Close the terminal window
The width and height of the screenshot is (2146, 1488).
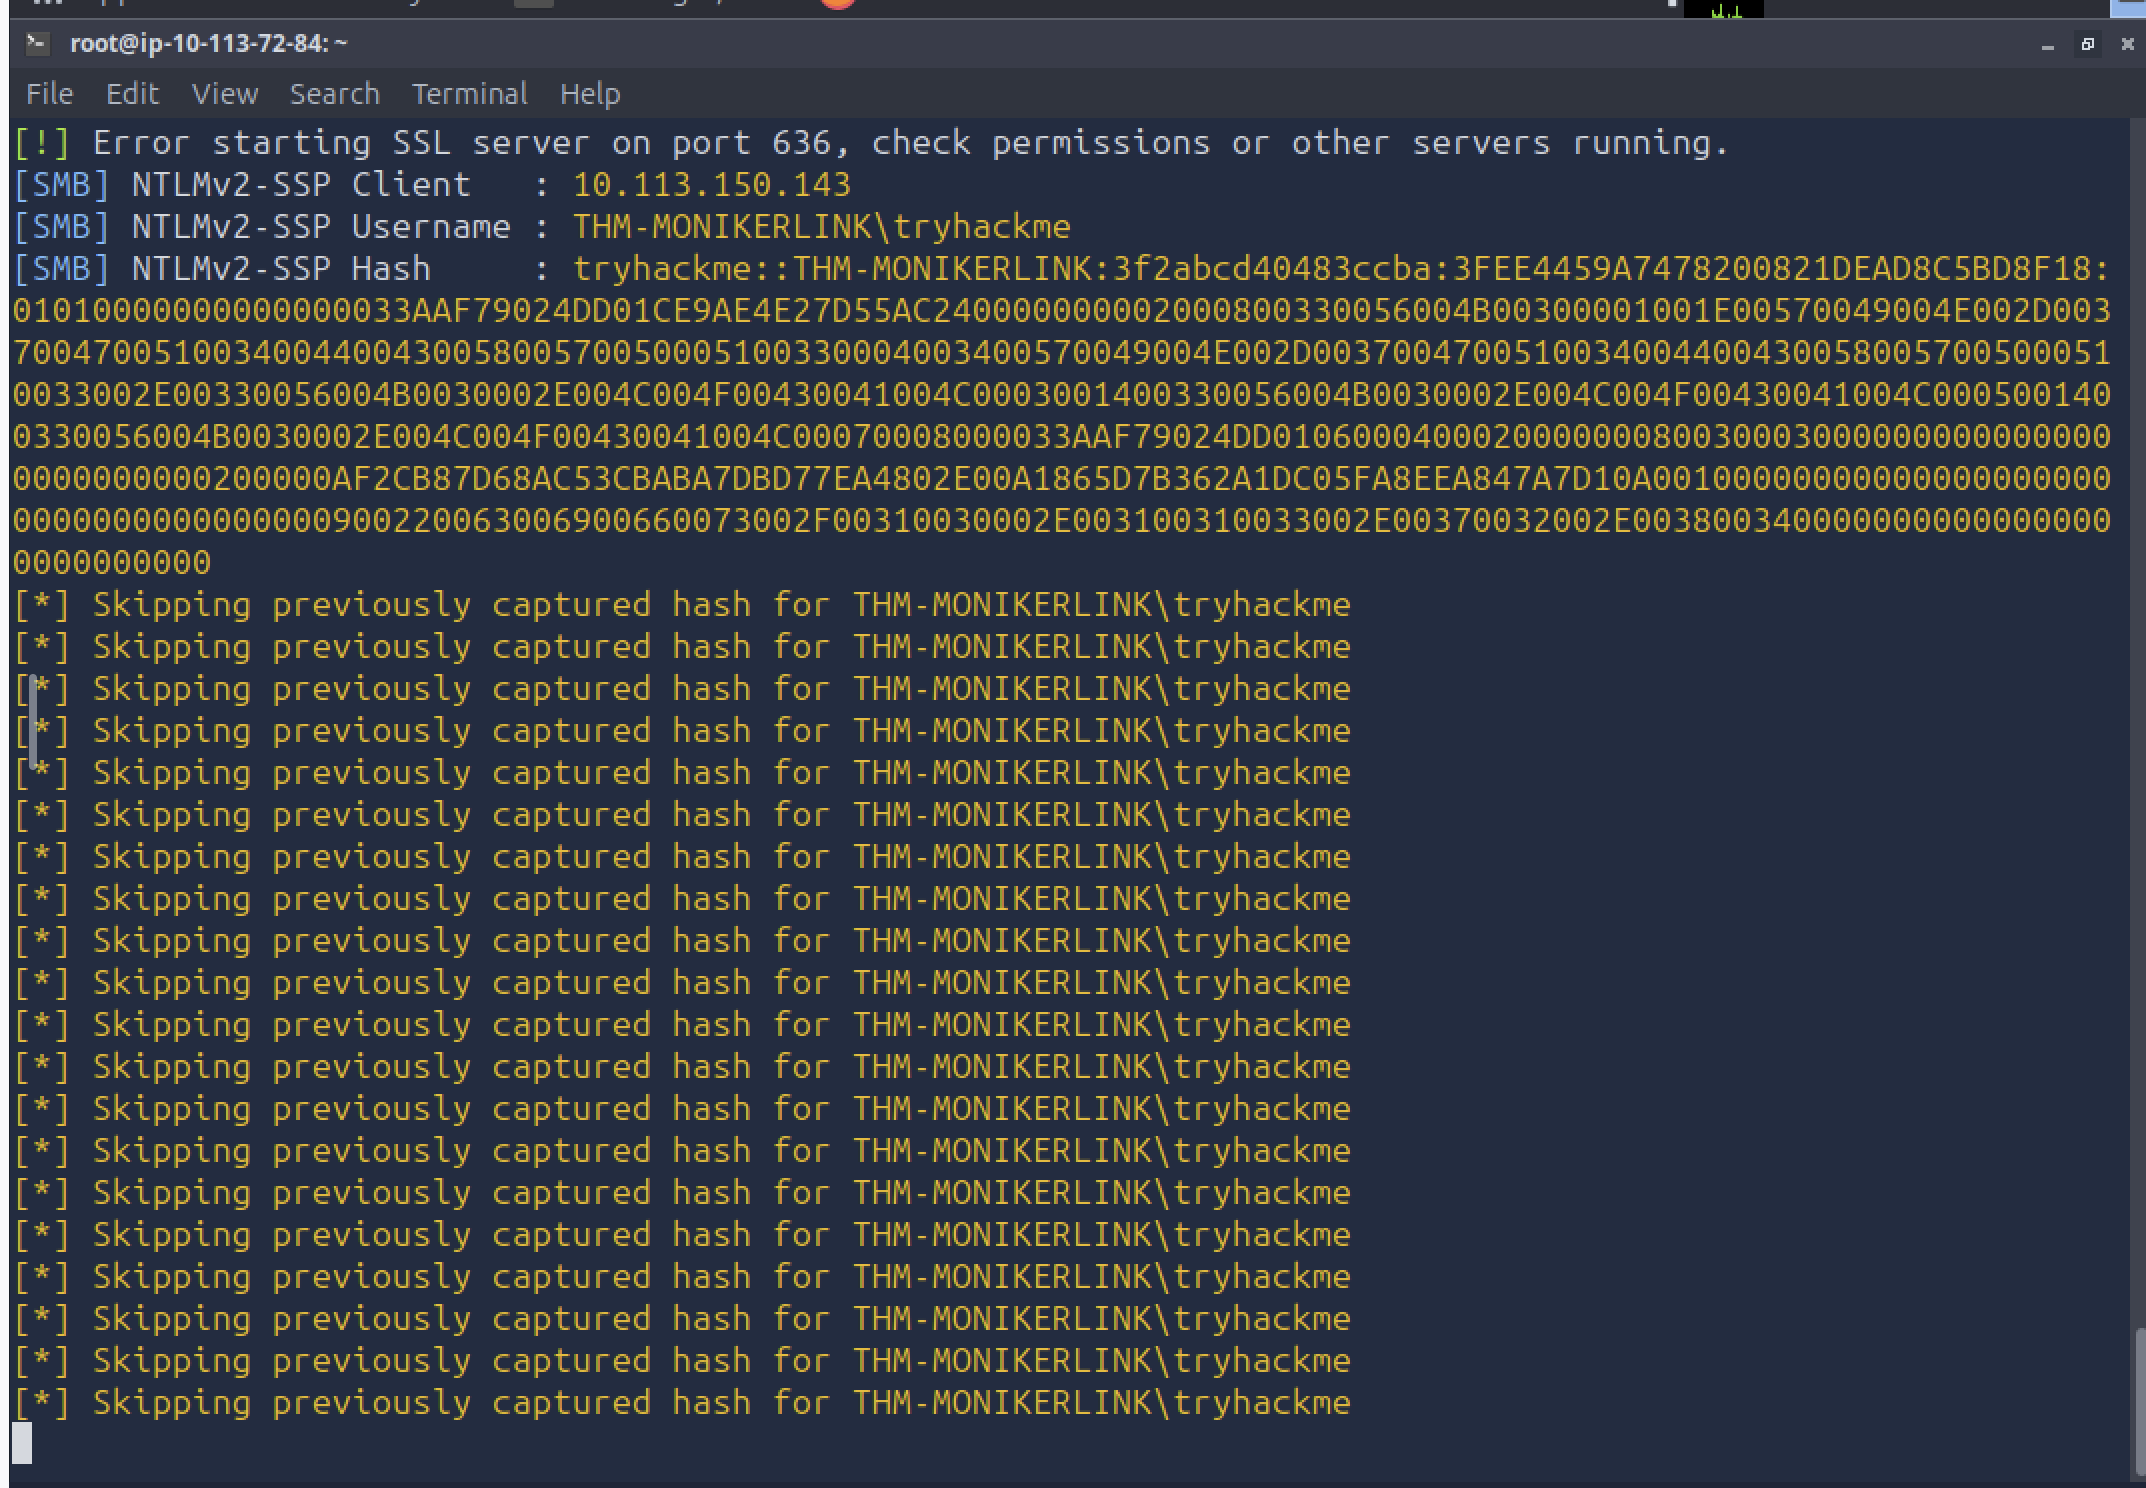pyautogui.click(x=2127, y=44)
